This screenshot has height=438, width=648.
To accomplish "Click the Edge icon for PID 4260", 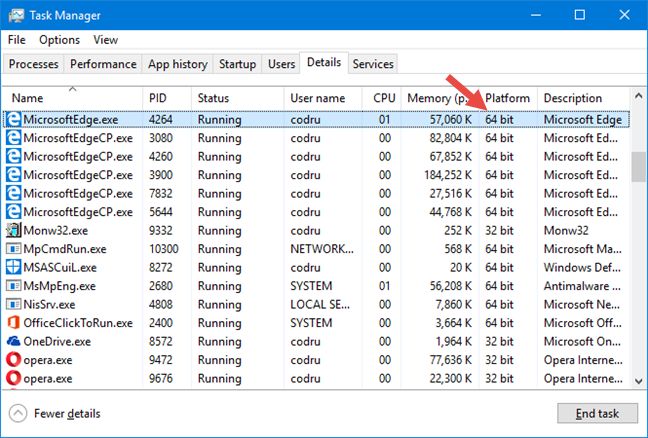I will coord(13,157).
